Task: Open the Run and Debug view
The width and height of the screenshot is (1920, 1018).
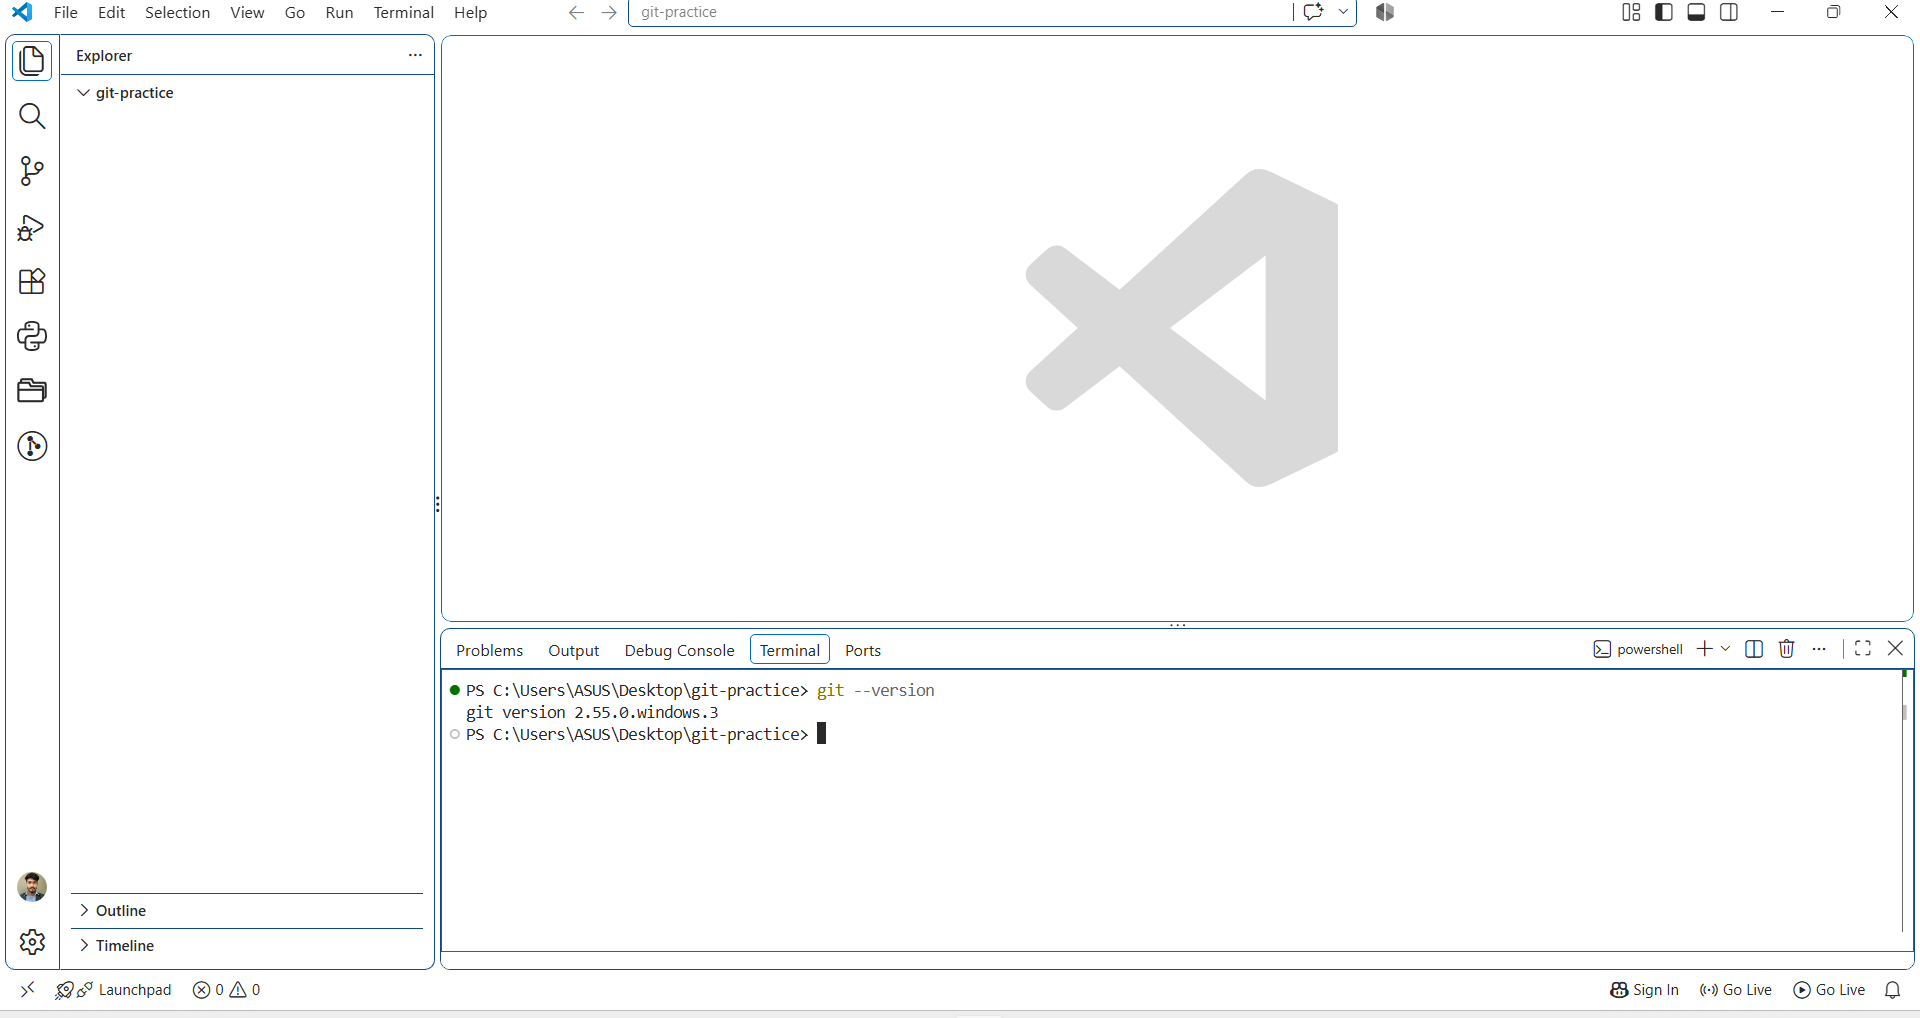Action: point(32,227)
